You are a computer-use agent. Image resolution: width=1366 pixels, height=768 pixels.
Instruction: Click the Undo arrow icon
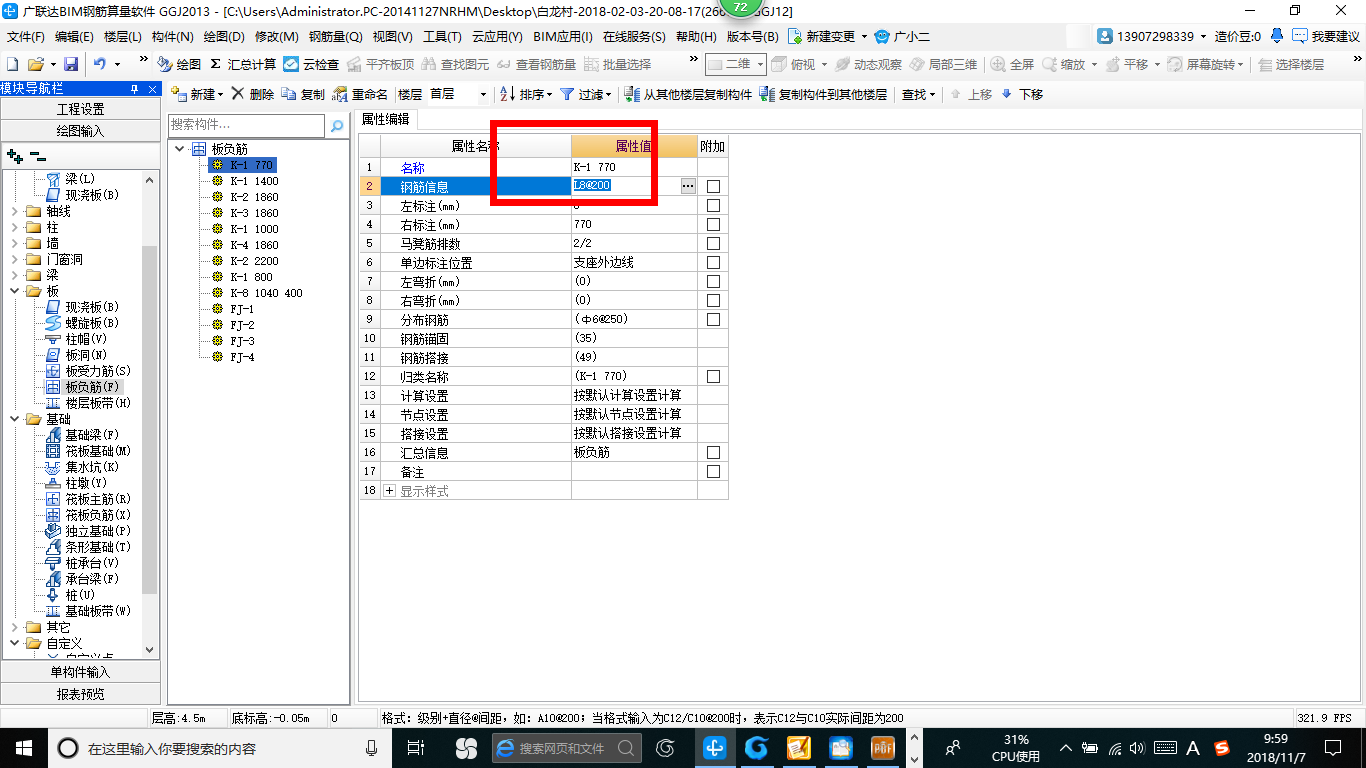click(100, 64)
